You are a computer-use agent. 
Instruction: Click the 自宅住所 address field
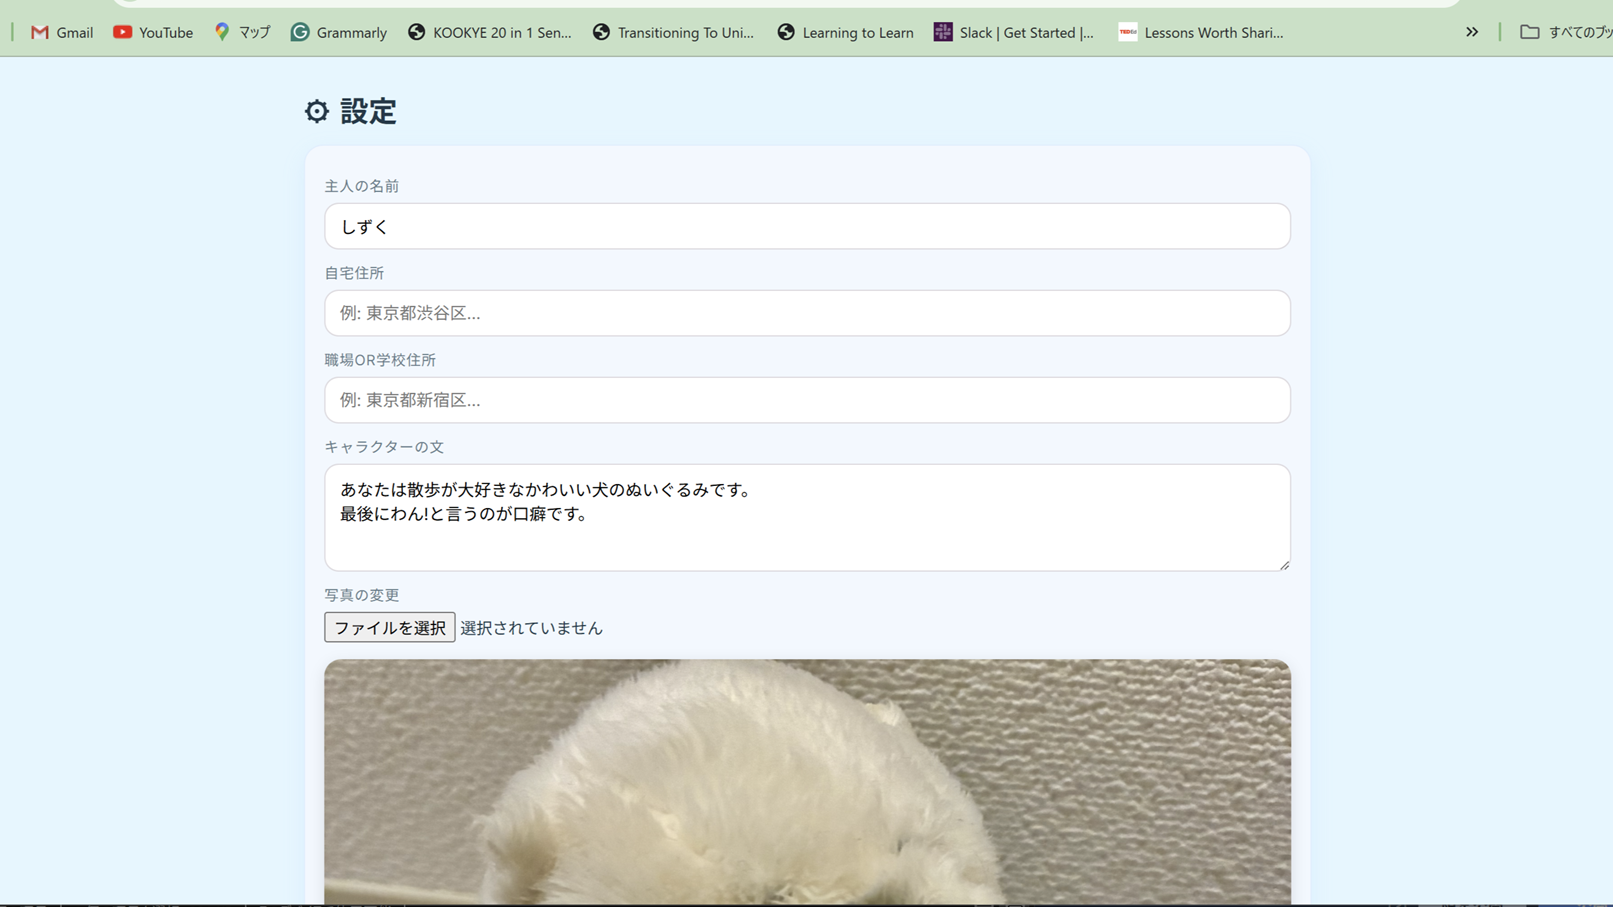pos(806,313)
